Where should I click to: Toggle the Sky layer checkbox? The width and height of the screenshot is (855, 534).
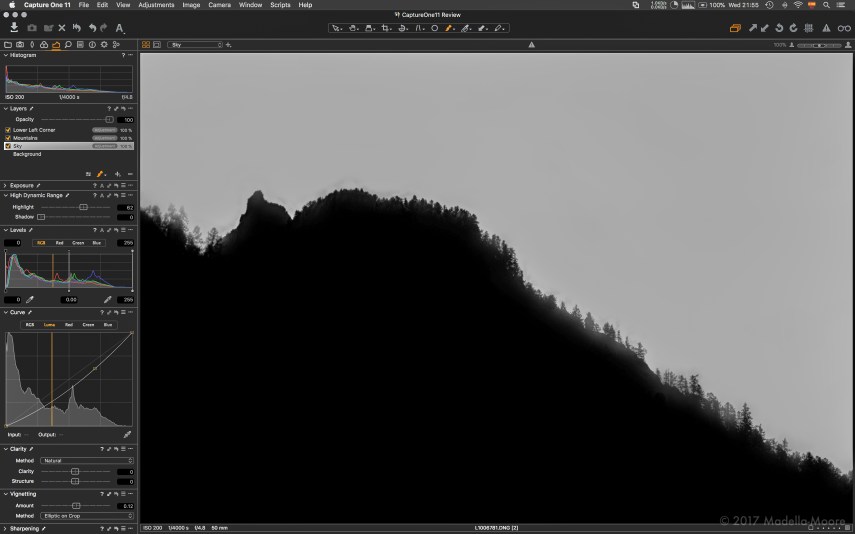(x=8, y=146)
